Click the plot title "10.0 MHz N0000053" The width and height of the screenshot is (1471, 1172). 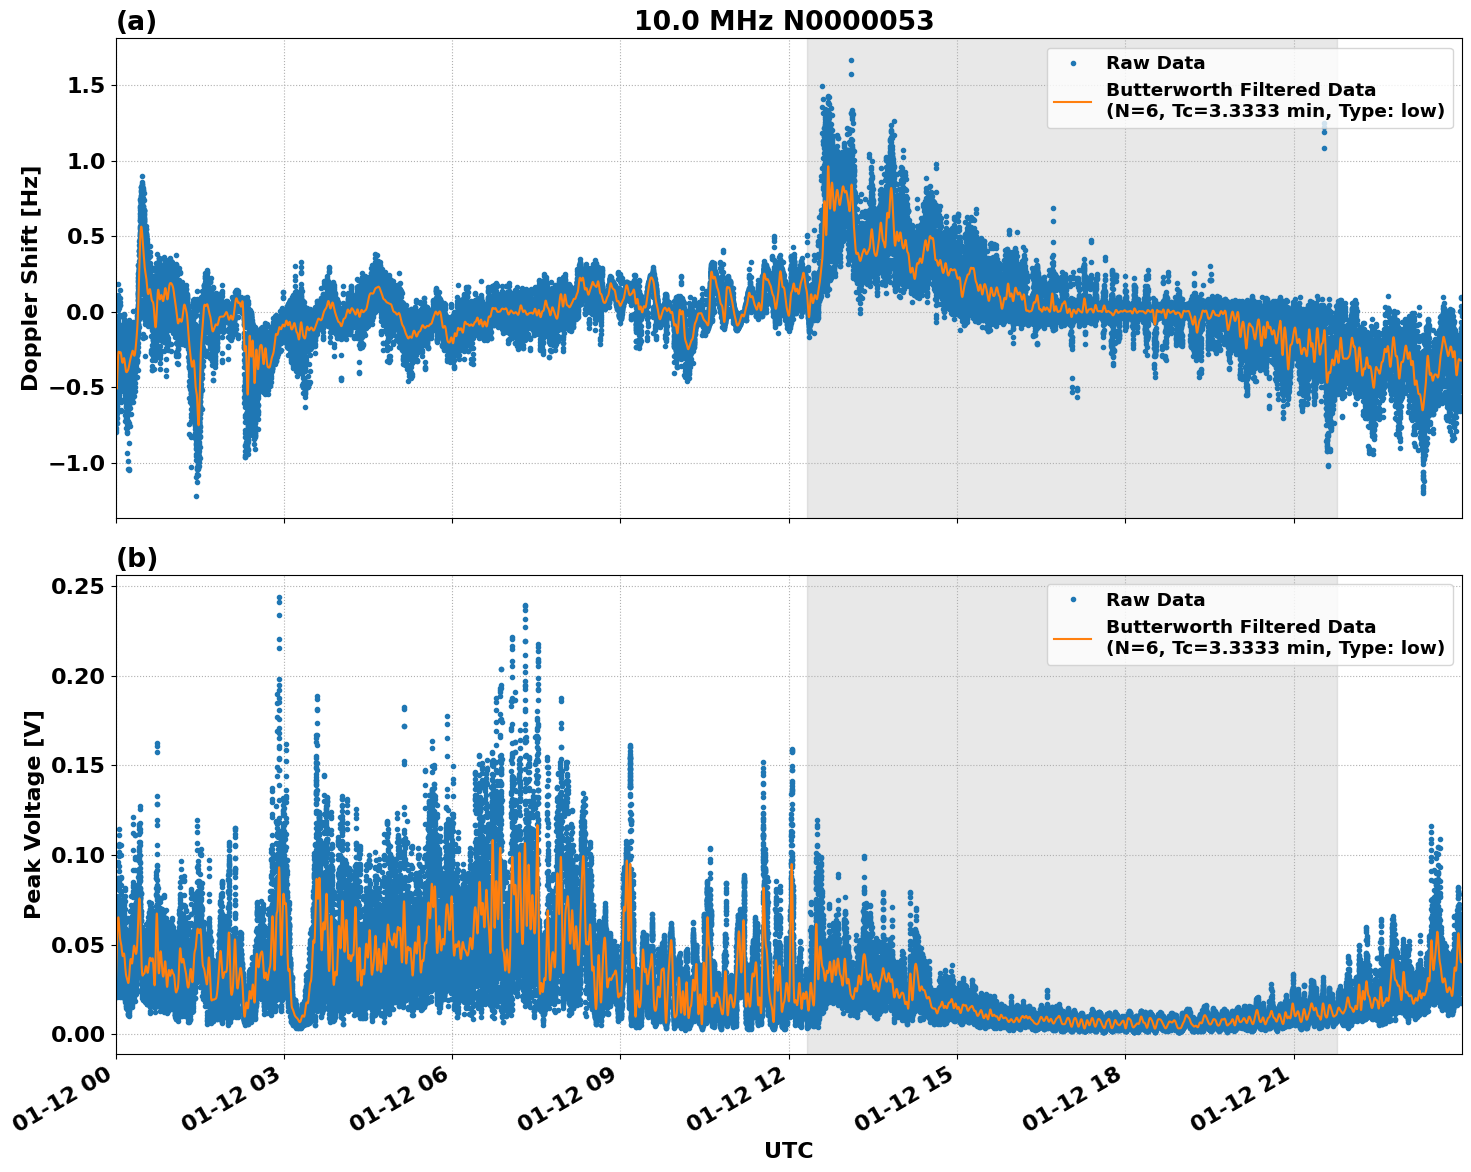tap(784, 21)
